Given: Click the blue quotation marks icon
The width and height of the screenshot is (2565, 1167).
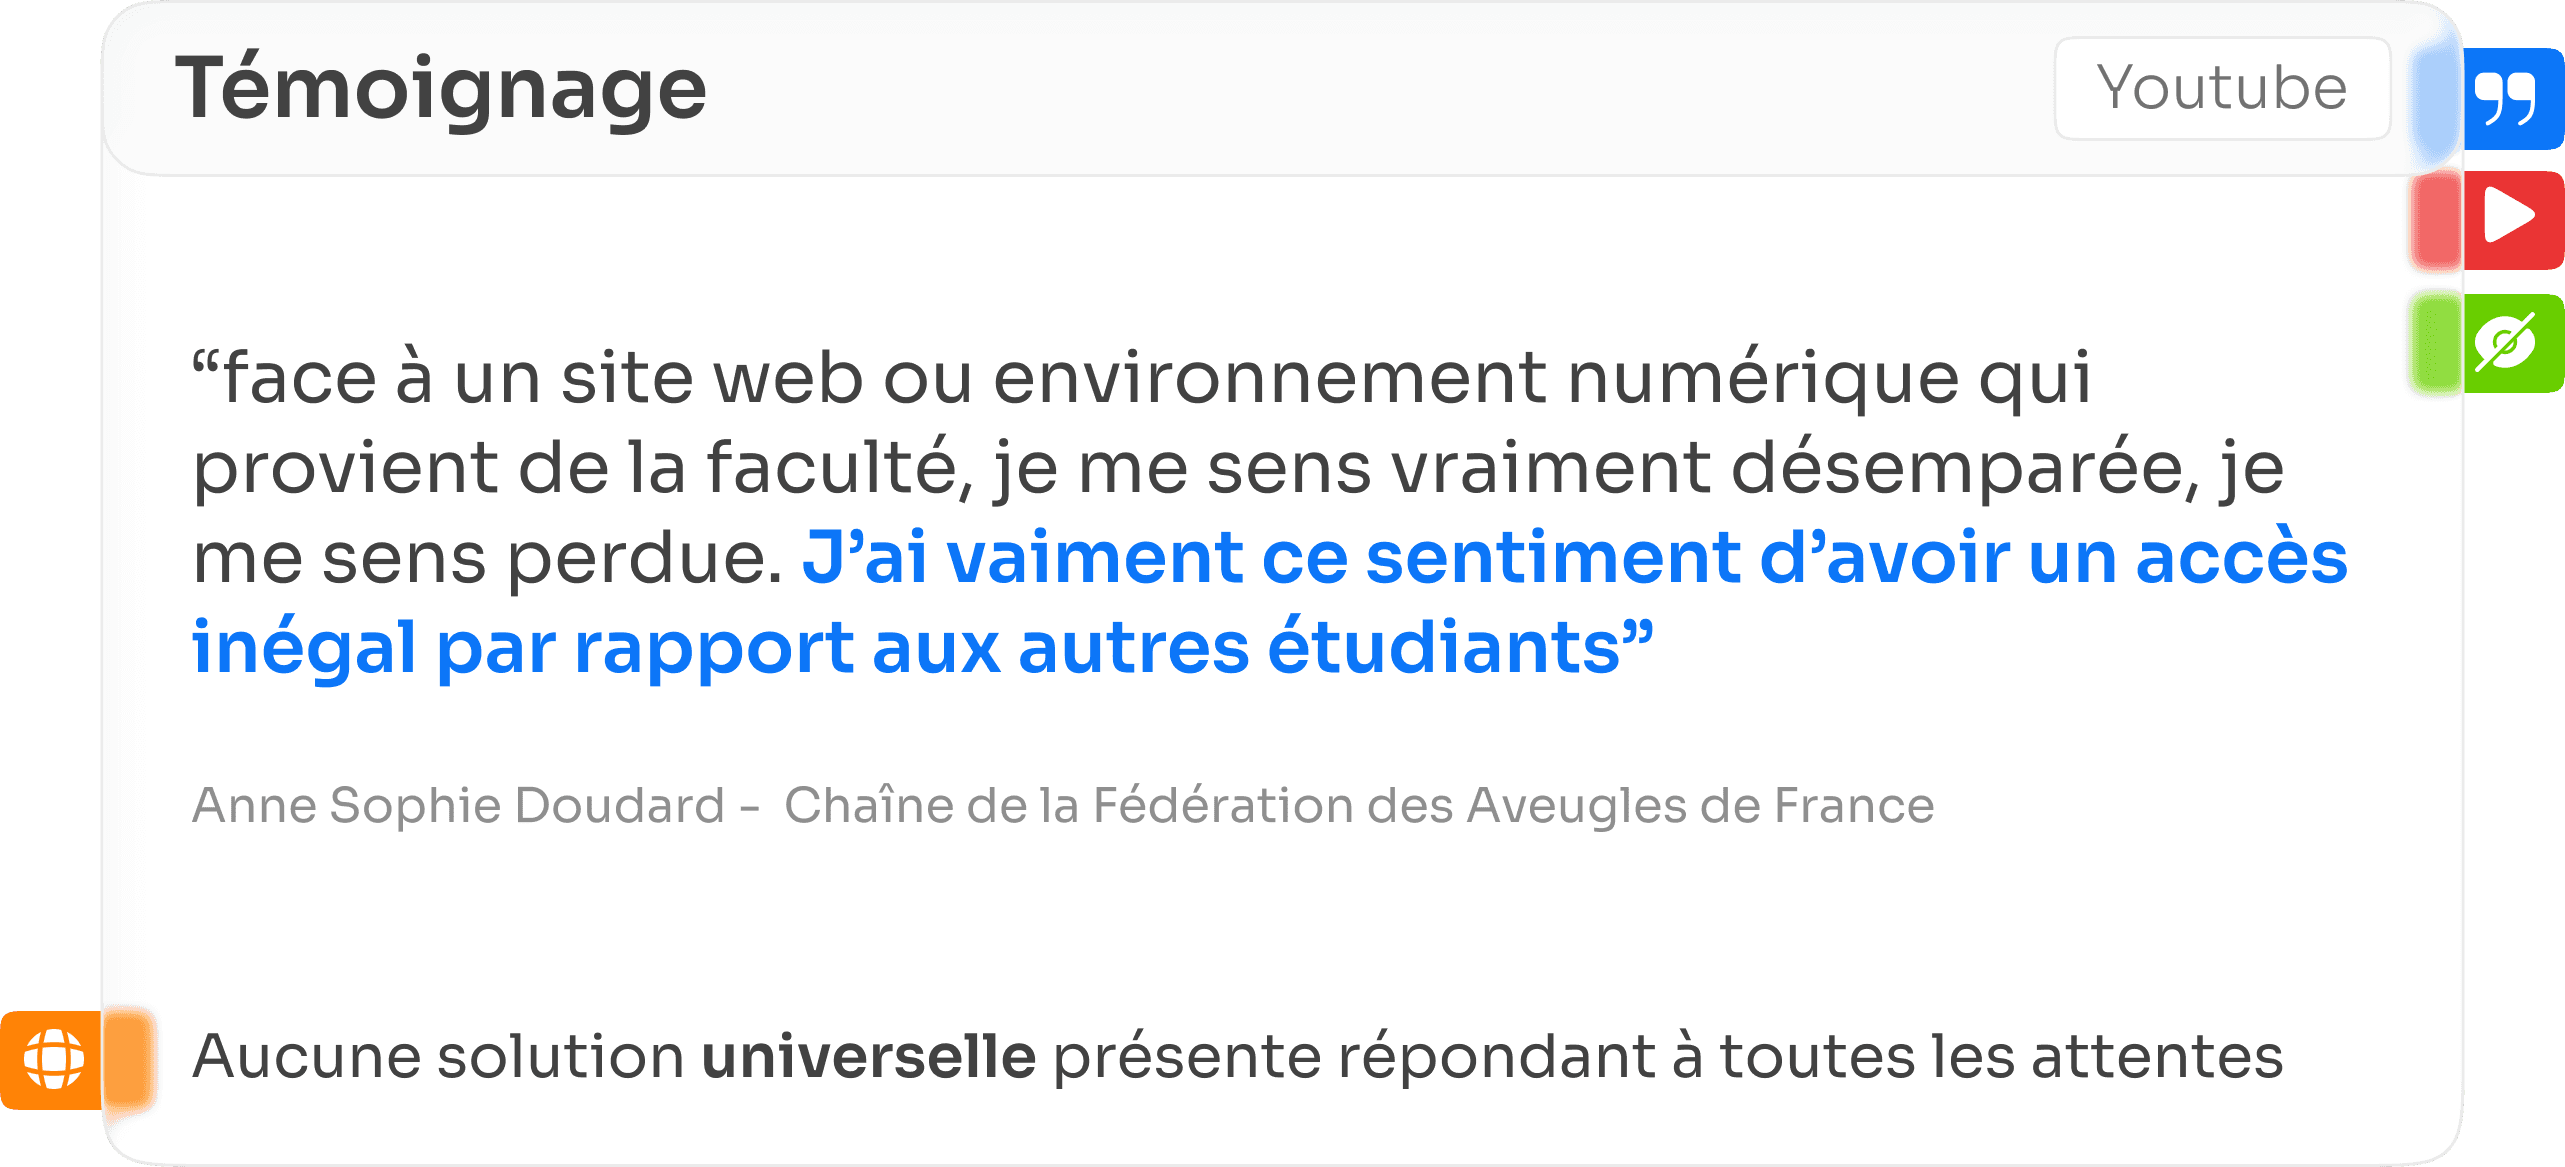Looking at the screenshot, I should 2512,98.
